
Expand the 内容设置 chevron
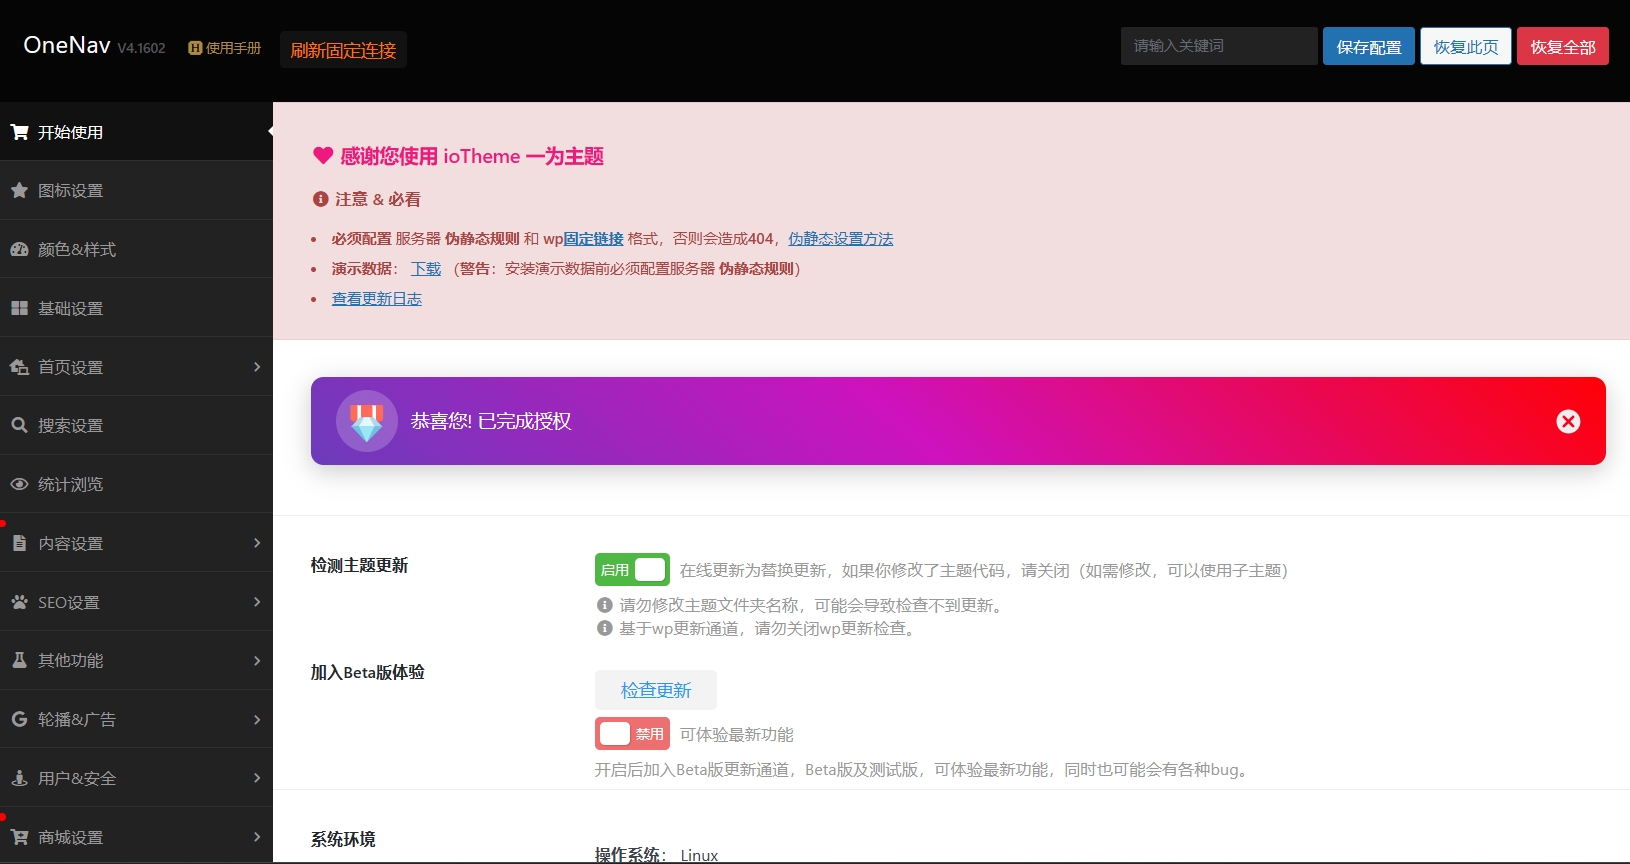coord(257,543)
